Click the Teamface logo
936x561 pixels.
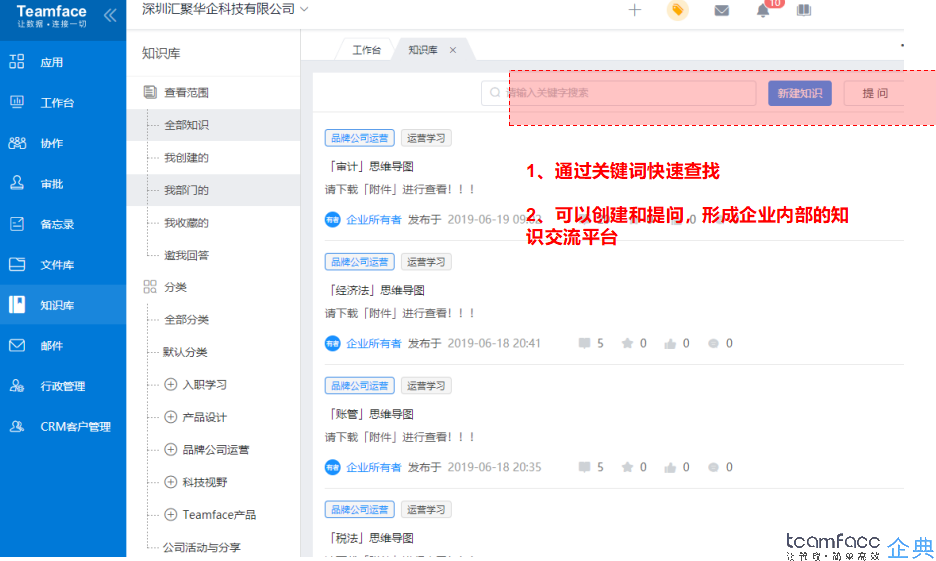point(51,16)
